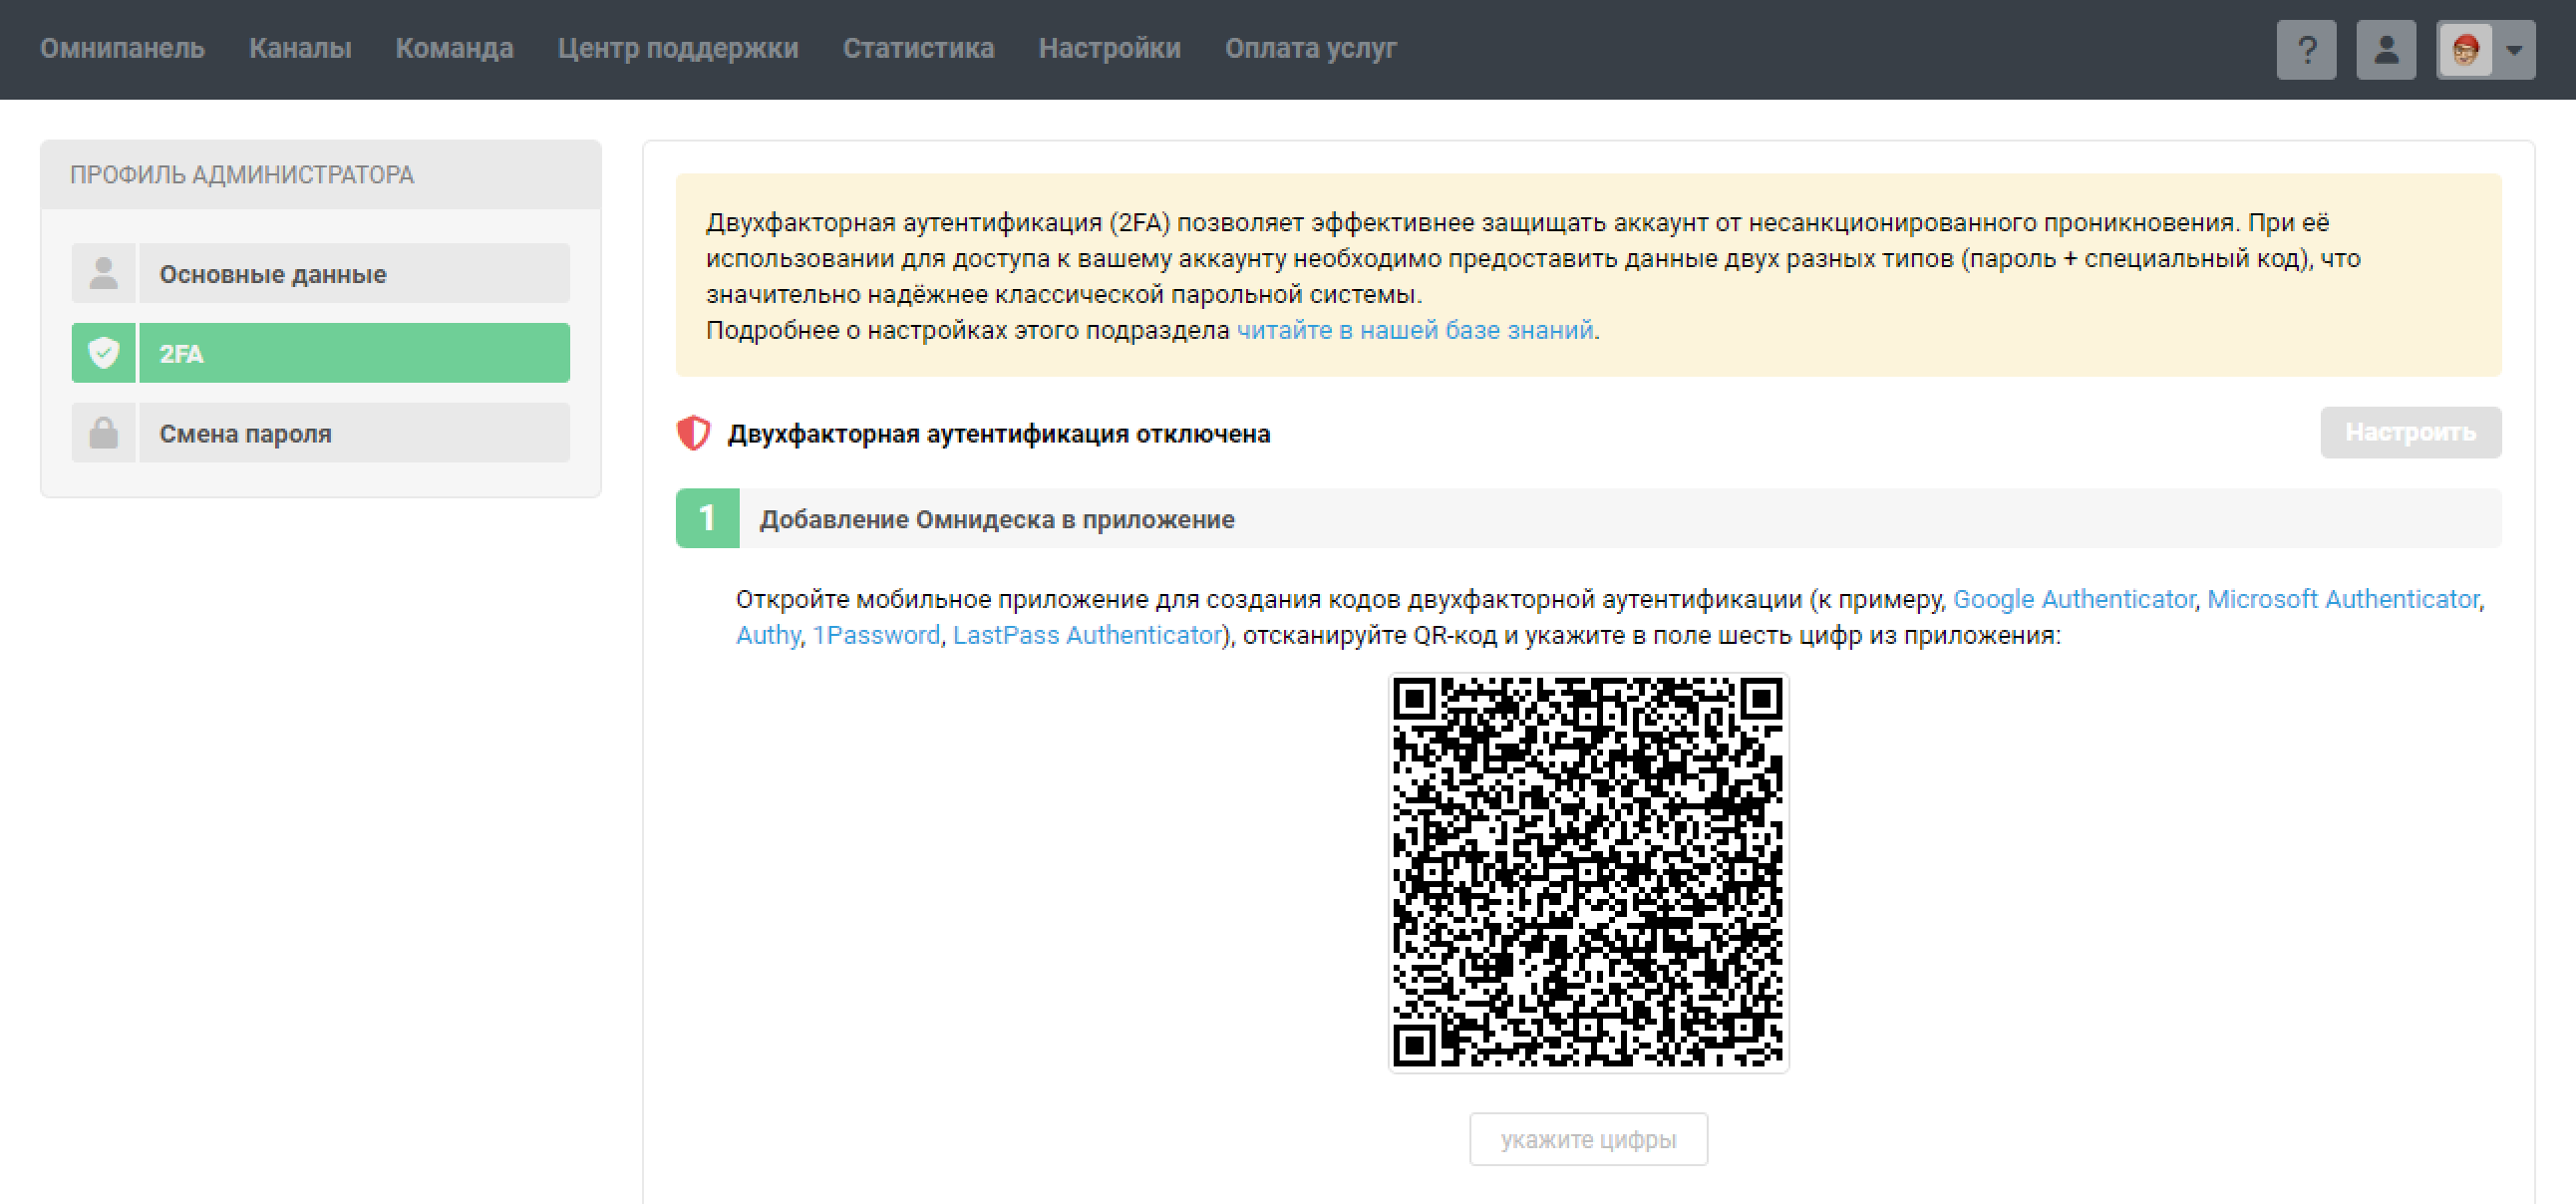Click the account avatar picture

point(2465,49)
